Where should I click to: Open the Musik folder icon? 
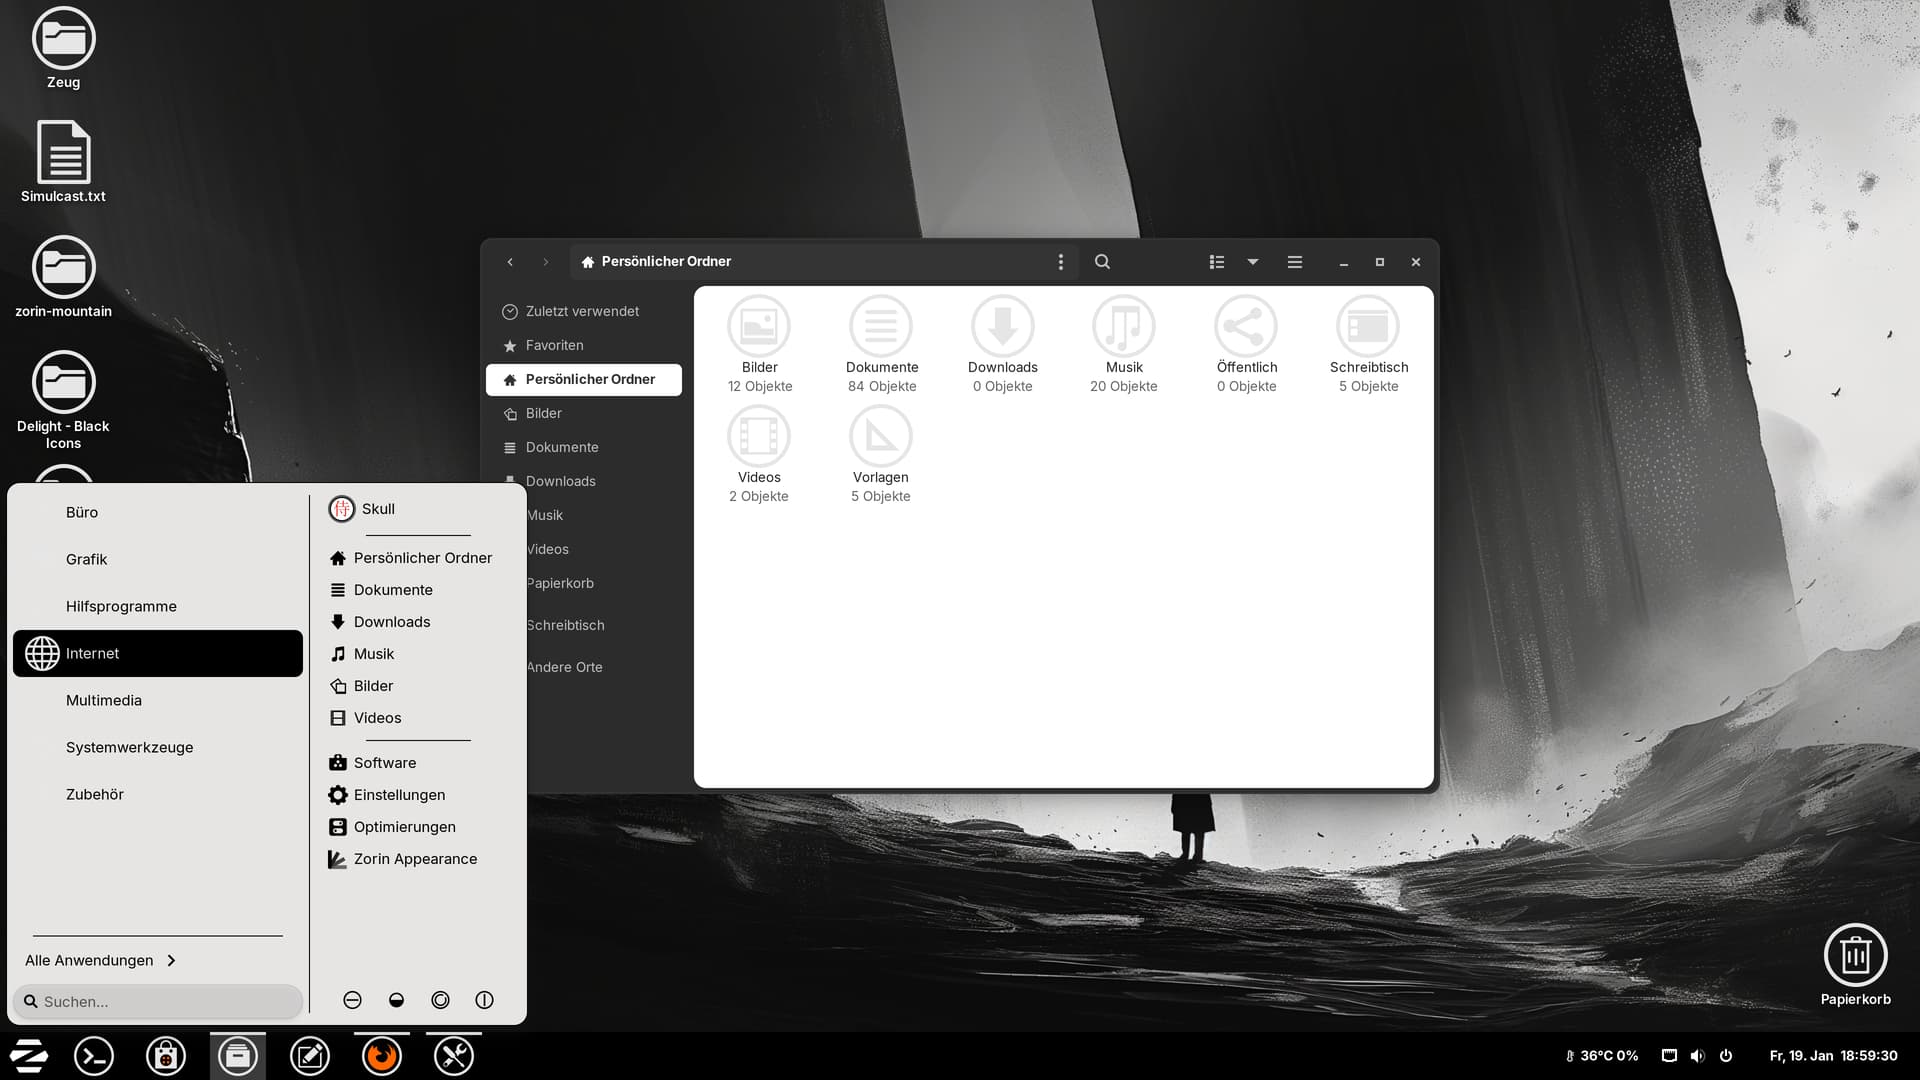tap(1124, 327)
